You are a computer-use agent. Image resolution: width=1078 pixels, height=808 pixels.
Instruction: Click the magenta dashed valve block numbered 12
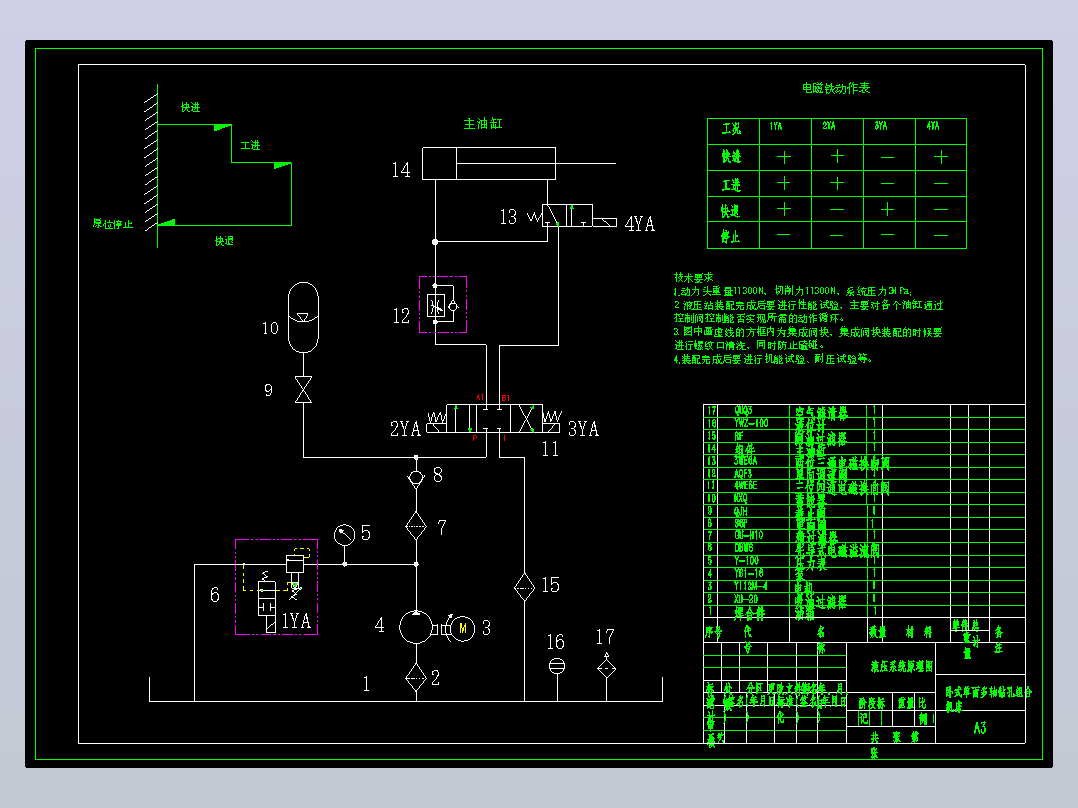pyautogui.click(x=443, y=305)
